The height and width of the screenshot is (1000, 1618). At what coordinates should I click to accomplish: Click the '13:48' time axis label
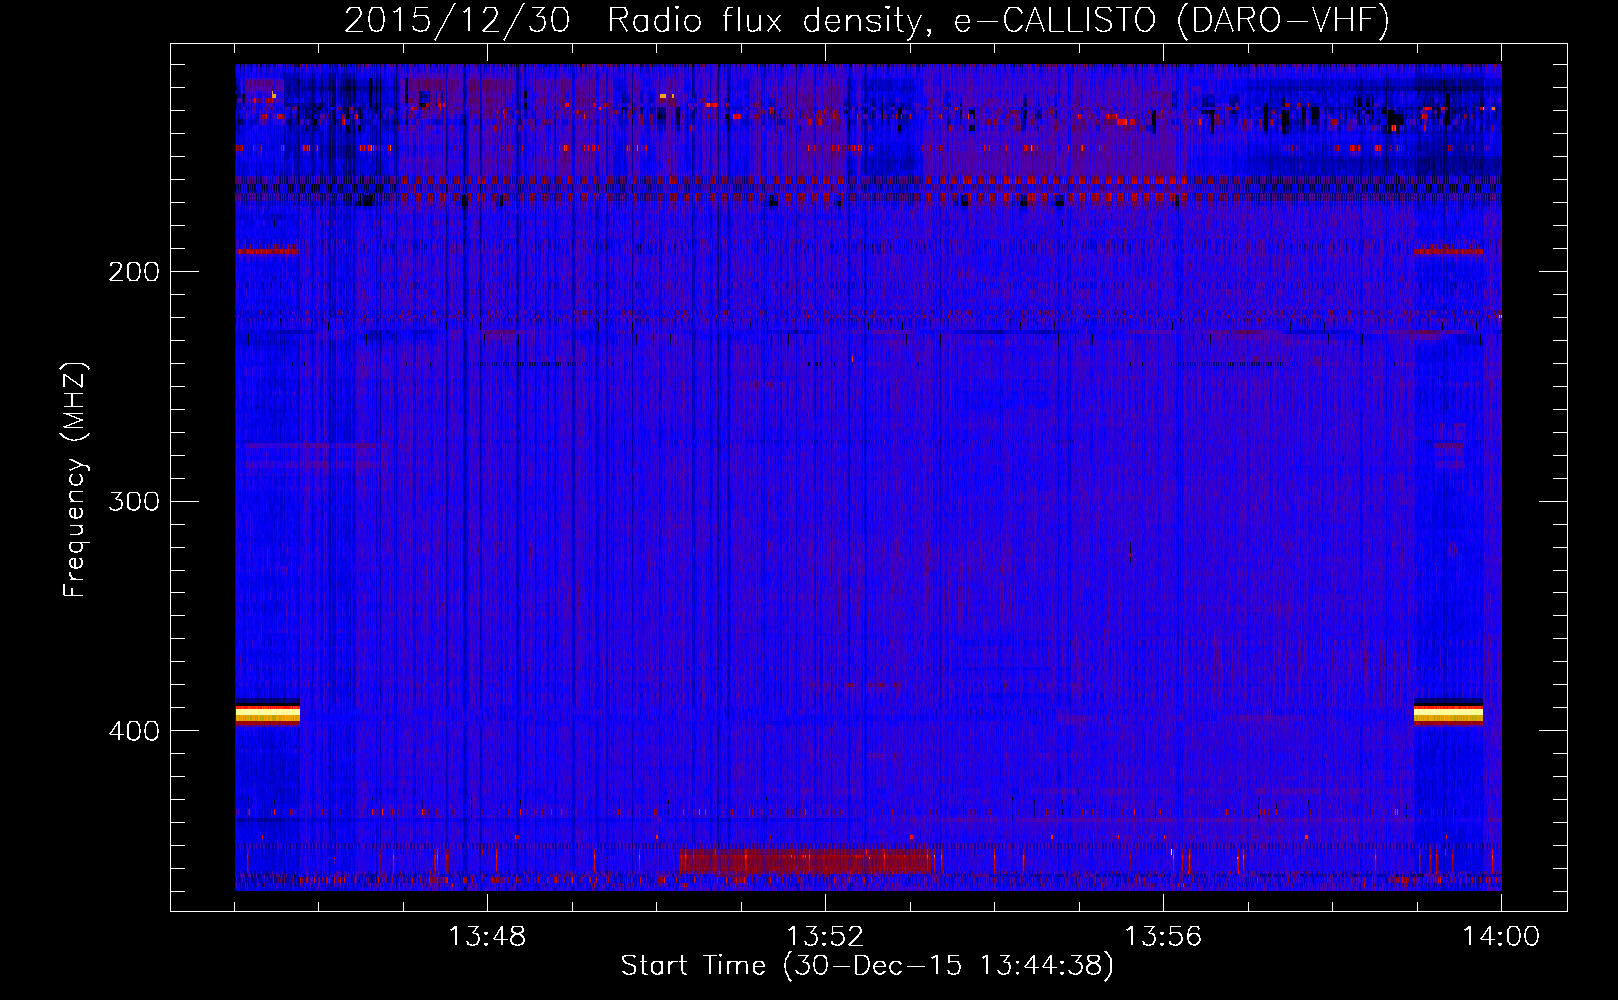487,937
